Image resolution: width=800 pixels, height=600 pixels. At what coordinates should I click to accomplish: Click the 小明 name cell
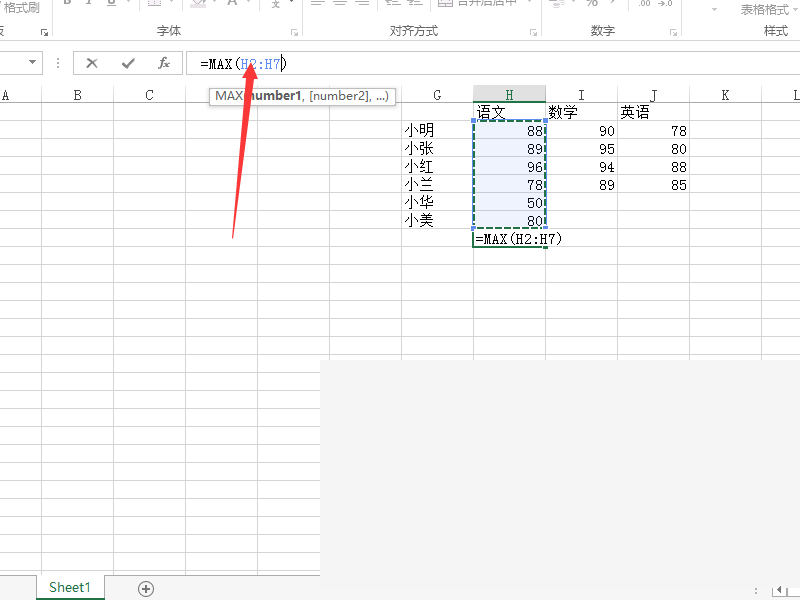[x=437, y=130]
